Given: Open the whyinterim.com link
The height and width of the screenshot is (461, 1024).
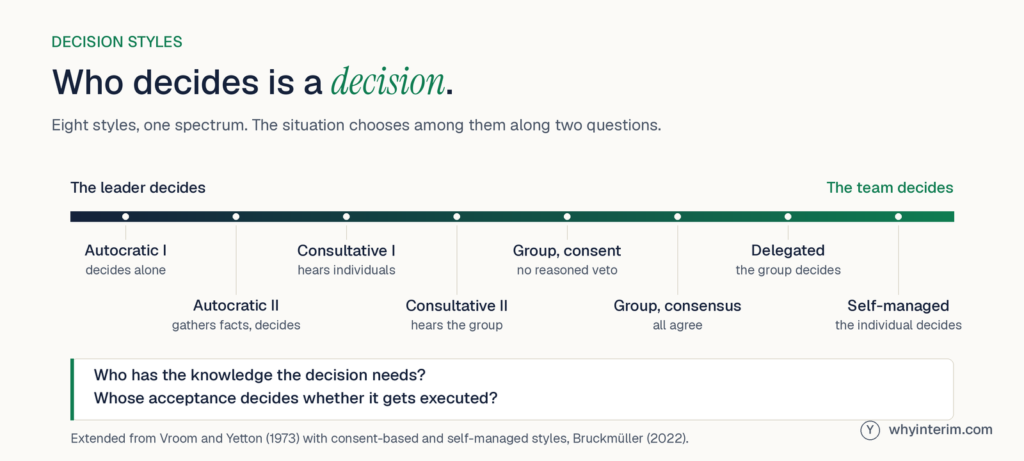Looking at the screenshot, I should pyautogui.click(x=940, y=430).
